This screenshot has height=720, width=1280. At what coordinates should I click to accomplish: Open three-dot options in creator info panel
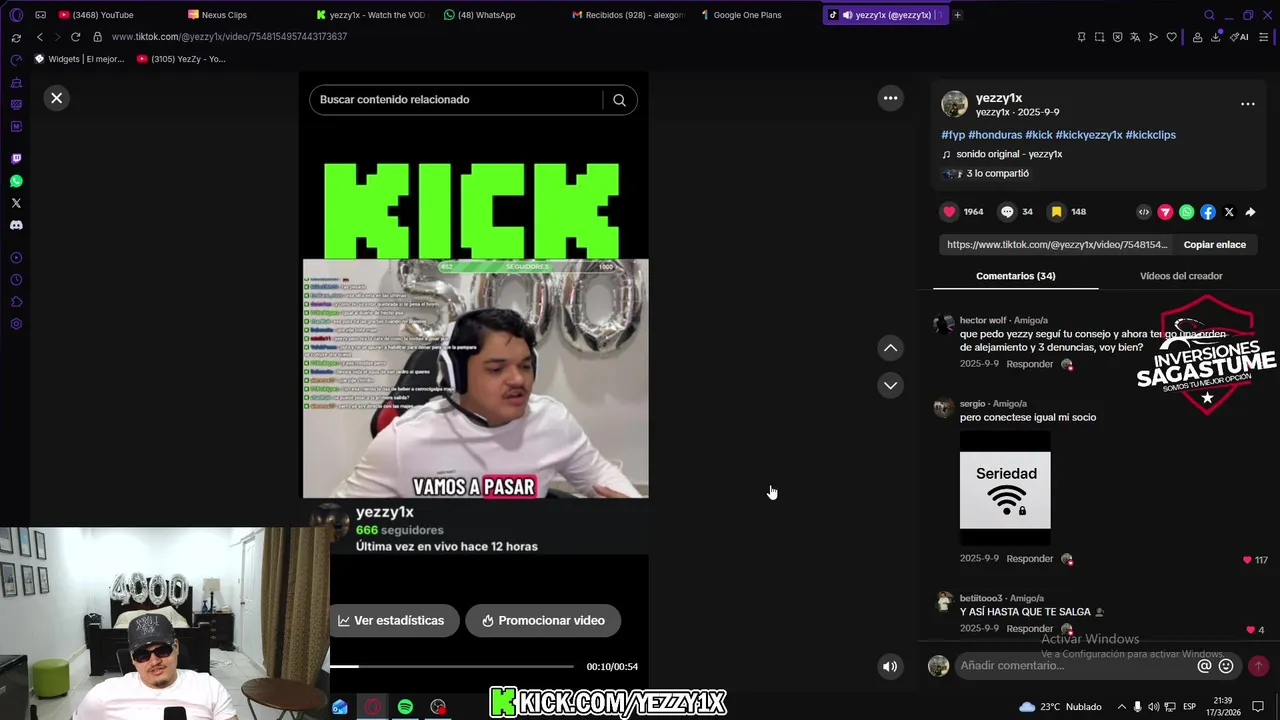pos(1248,104)
